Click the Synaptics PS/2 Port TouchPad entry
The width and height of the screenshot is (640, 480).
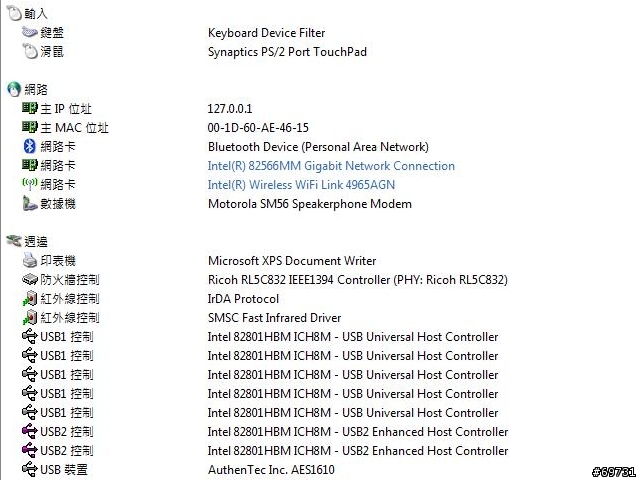(x=287, y=52)
